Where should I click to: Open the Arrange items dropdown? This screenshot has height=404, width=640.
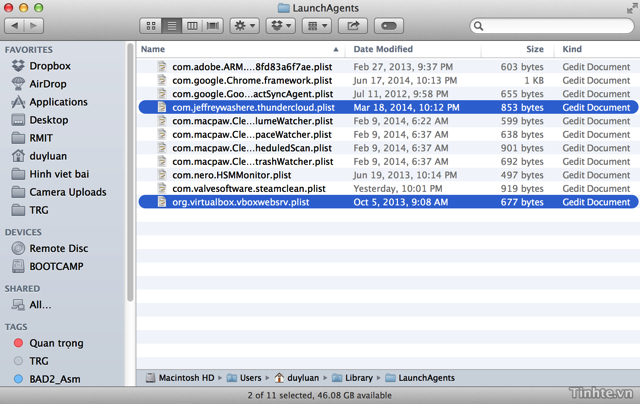317,26
